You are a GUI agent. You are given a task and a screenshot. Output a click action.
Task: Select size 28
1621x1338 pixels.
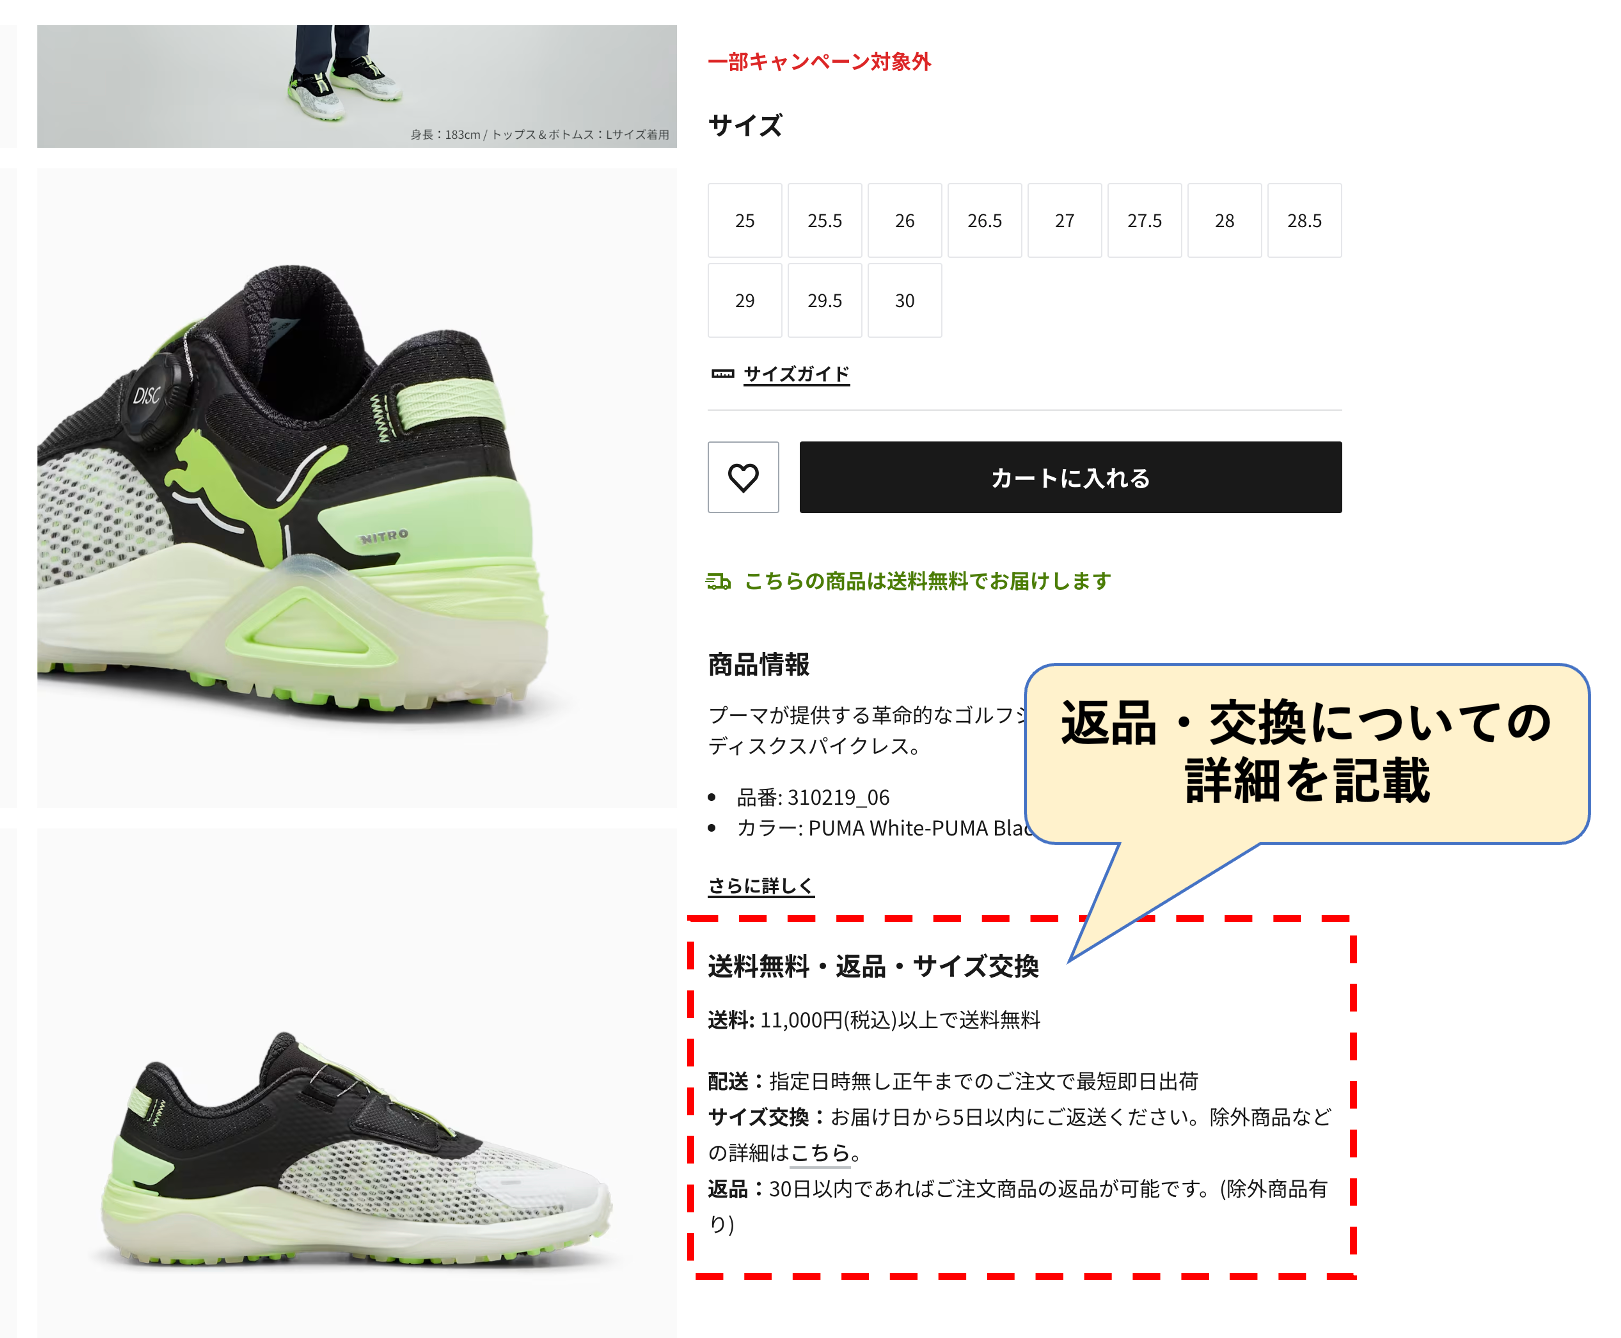(x=1225, y=220)
